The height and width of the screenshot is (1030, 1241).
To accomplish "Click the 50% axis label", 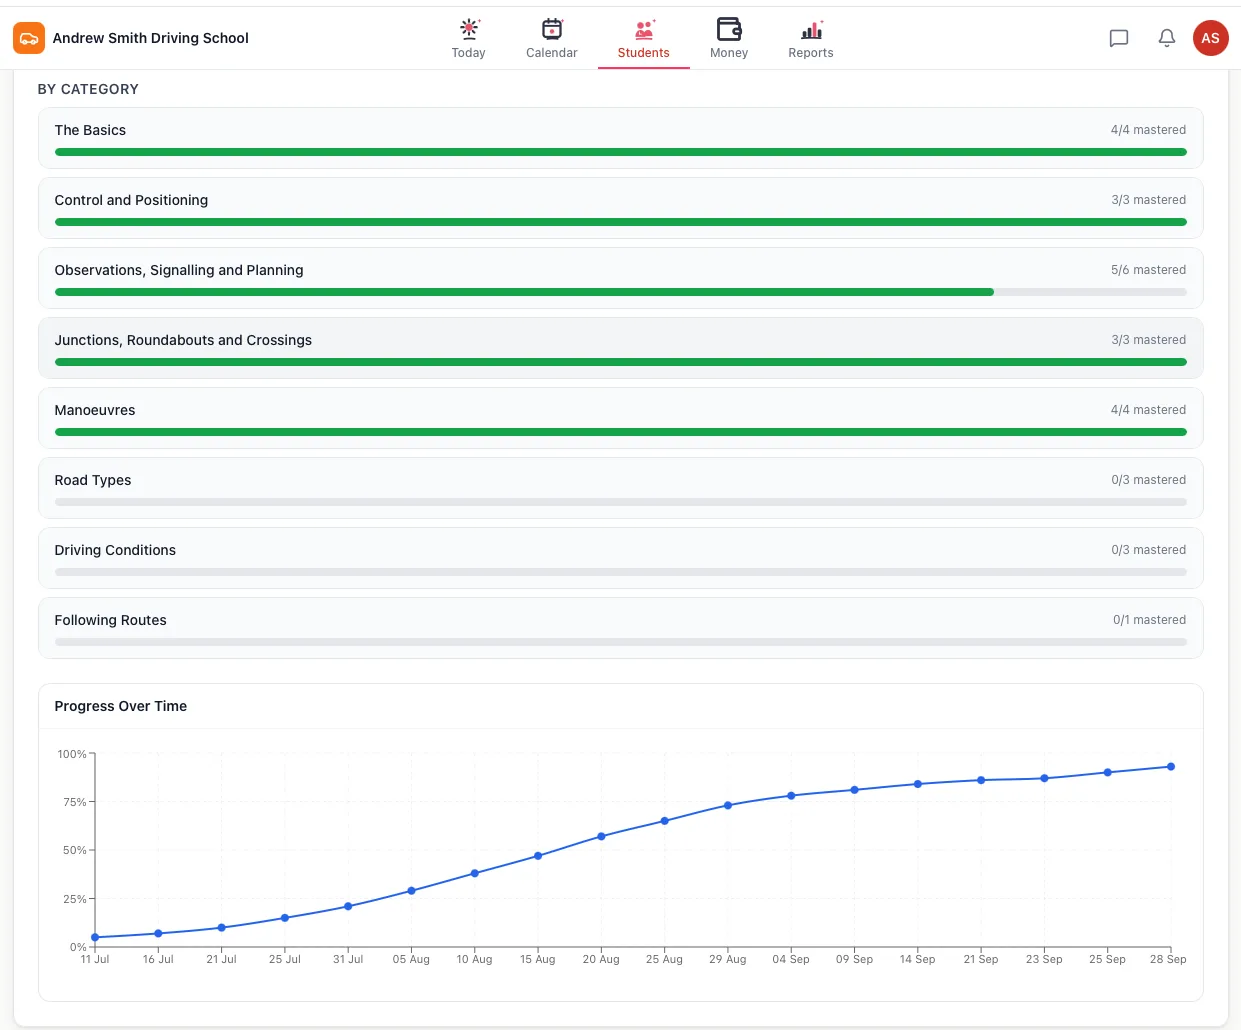I will click(x=75, y=850).
